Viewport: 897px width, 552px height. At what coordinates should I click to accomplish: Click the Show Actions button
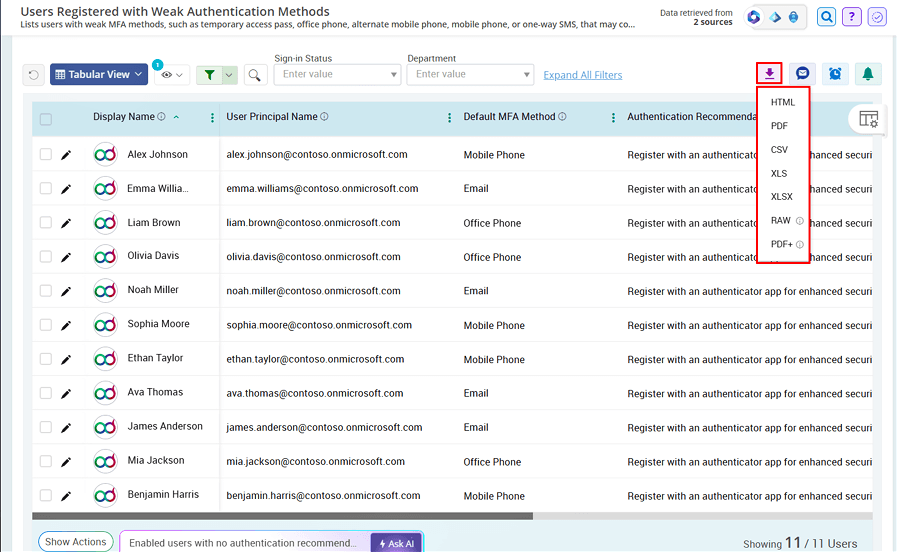coord(76,541)
